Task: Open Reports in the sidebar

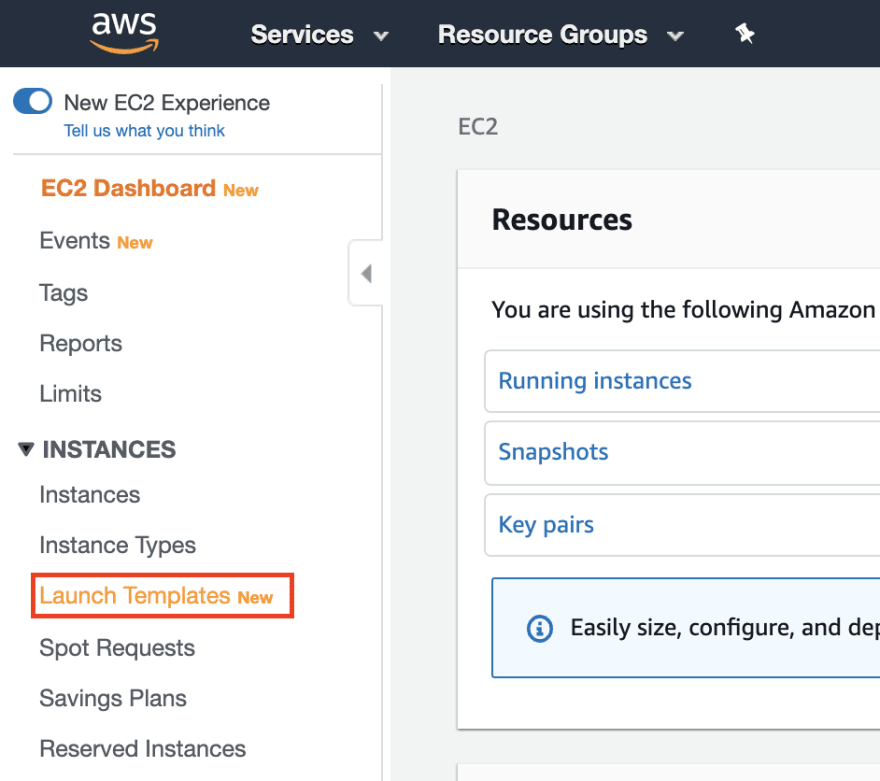Action: tap(81, 343)
